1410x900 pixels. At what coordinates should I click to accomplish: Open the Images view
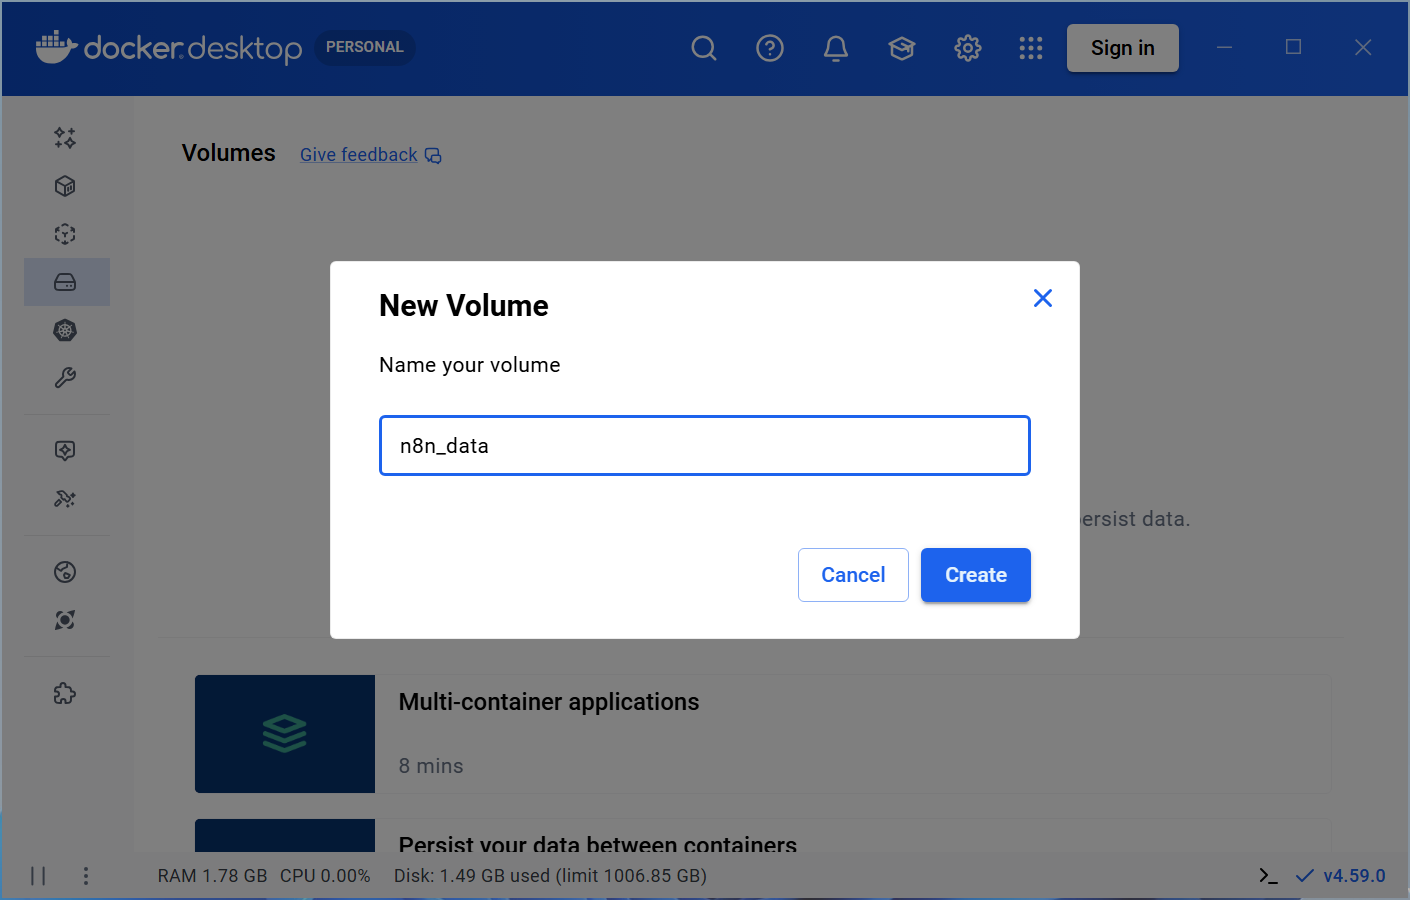65,233
